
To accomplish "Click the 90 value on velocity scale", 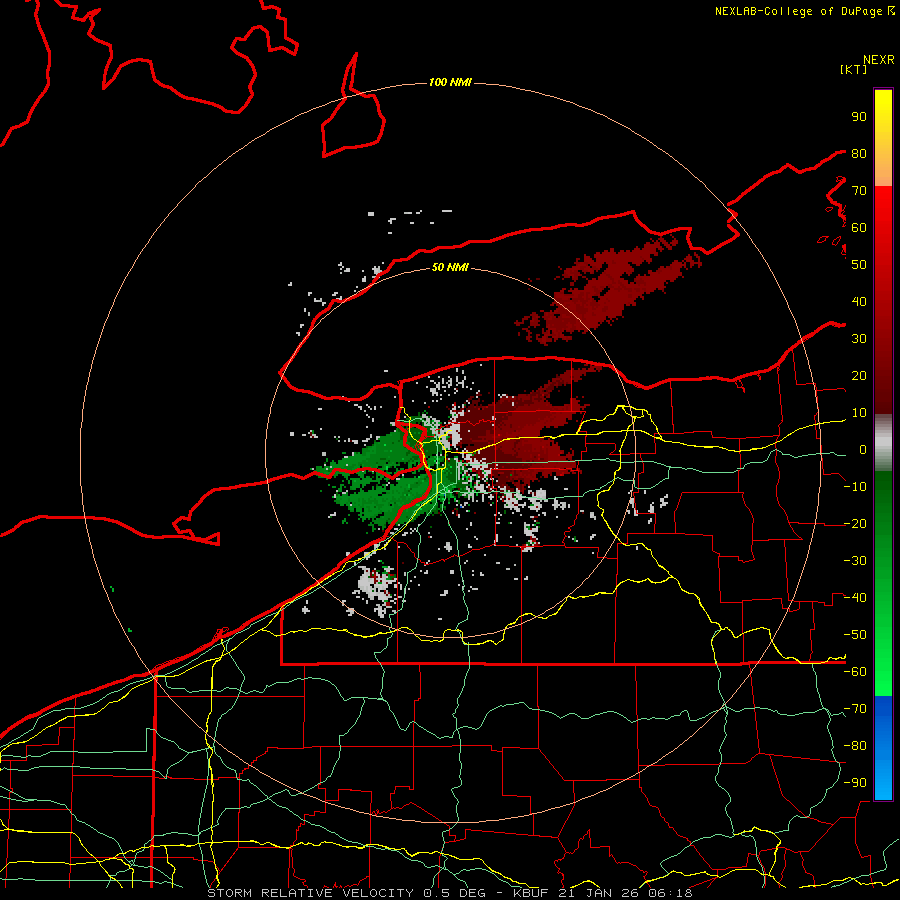I will tap(859, 117).
